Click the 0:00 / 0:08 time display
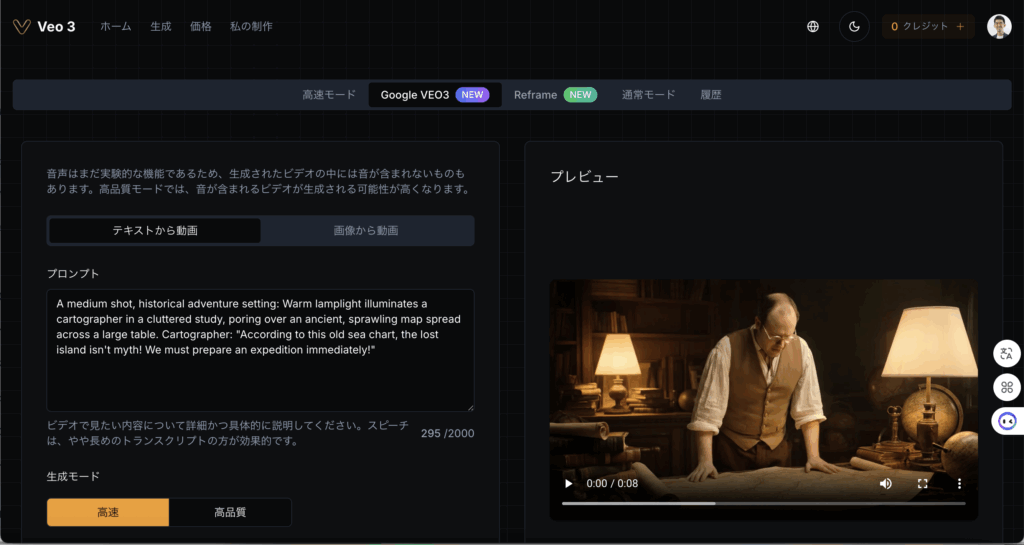The height and width of the screenshot is (545, 1024). coord(612,484)
